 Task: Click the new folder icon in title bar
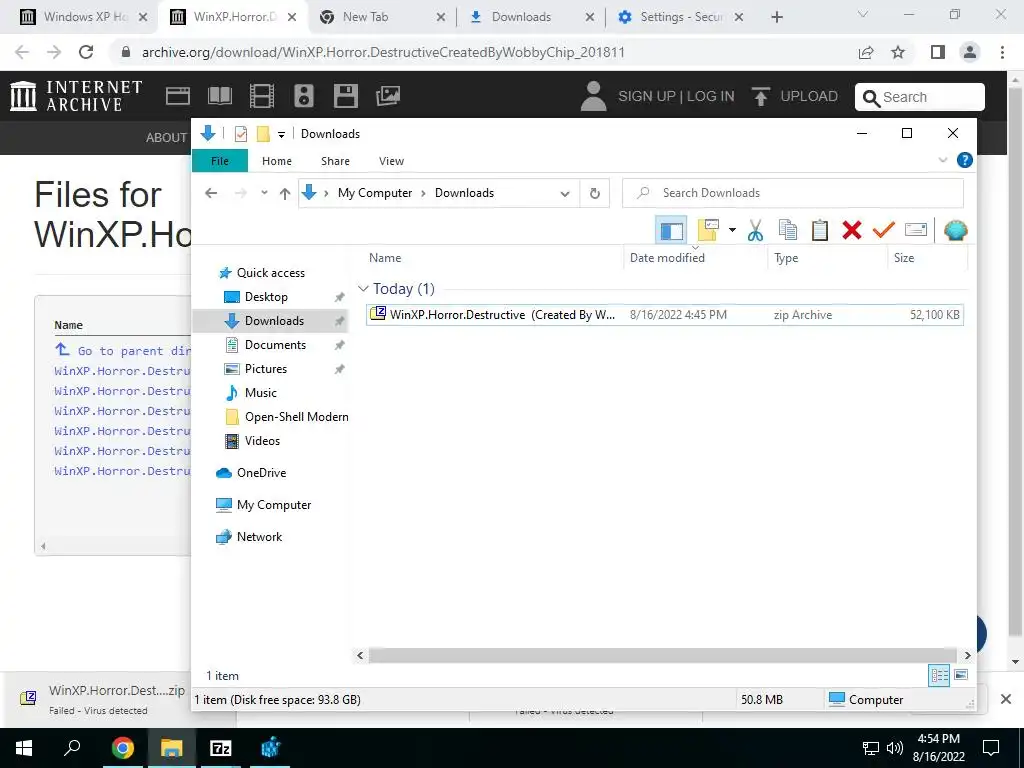[x=263, y=134]
